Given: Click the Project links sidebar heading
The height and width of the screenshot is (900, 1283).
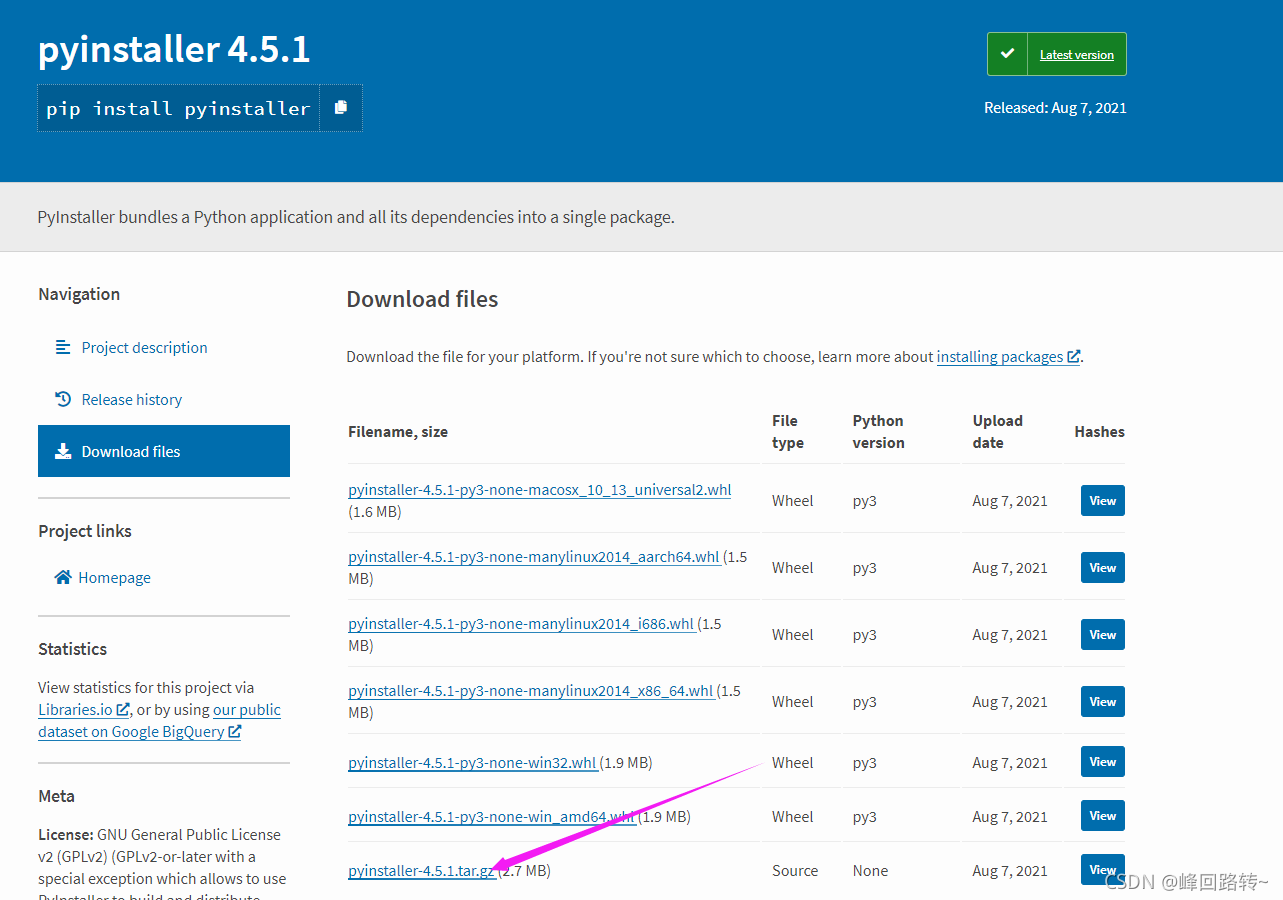Looking at the screenshot, I should 85,531.
